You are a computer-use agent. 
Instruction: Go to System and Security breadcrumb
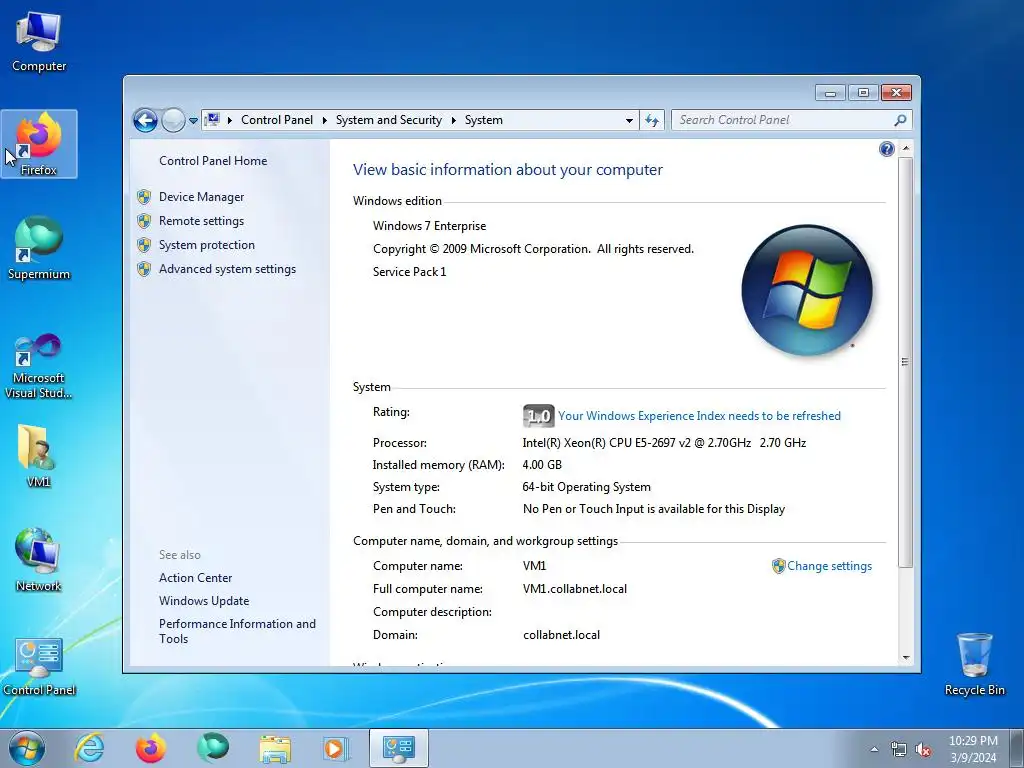[x=389, y=120]
